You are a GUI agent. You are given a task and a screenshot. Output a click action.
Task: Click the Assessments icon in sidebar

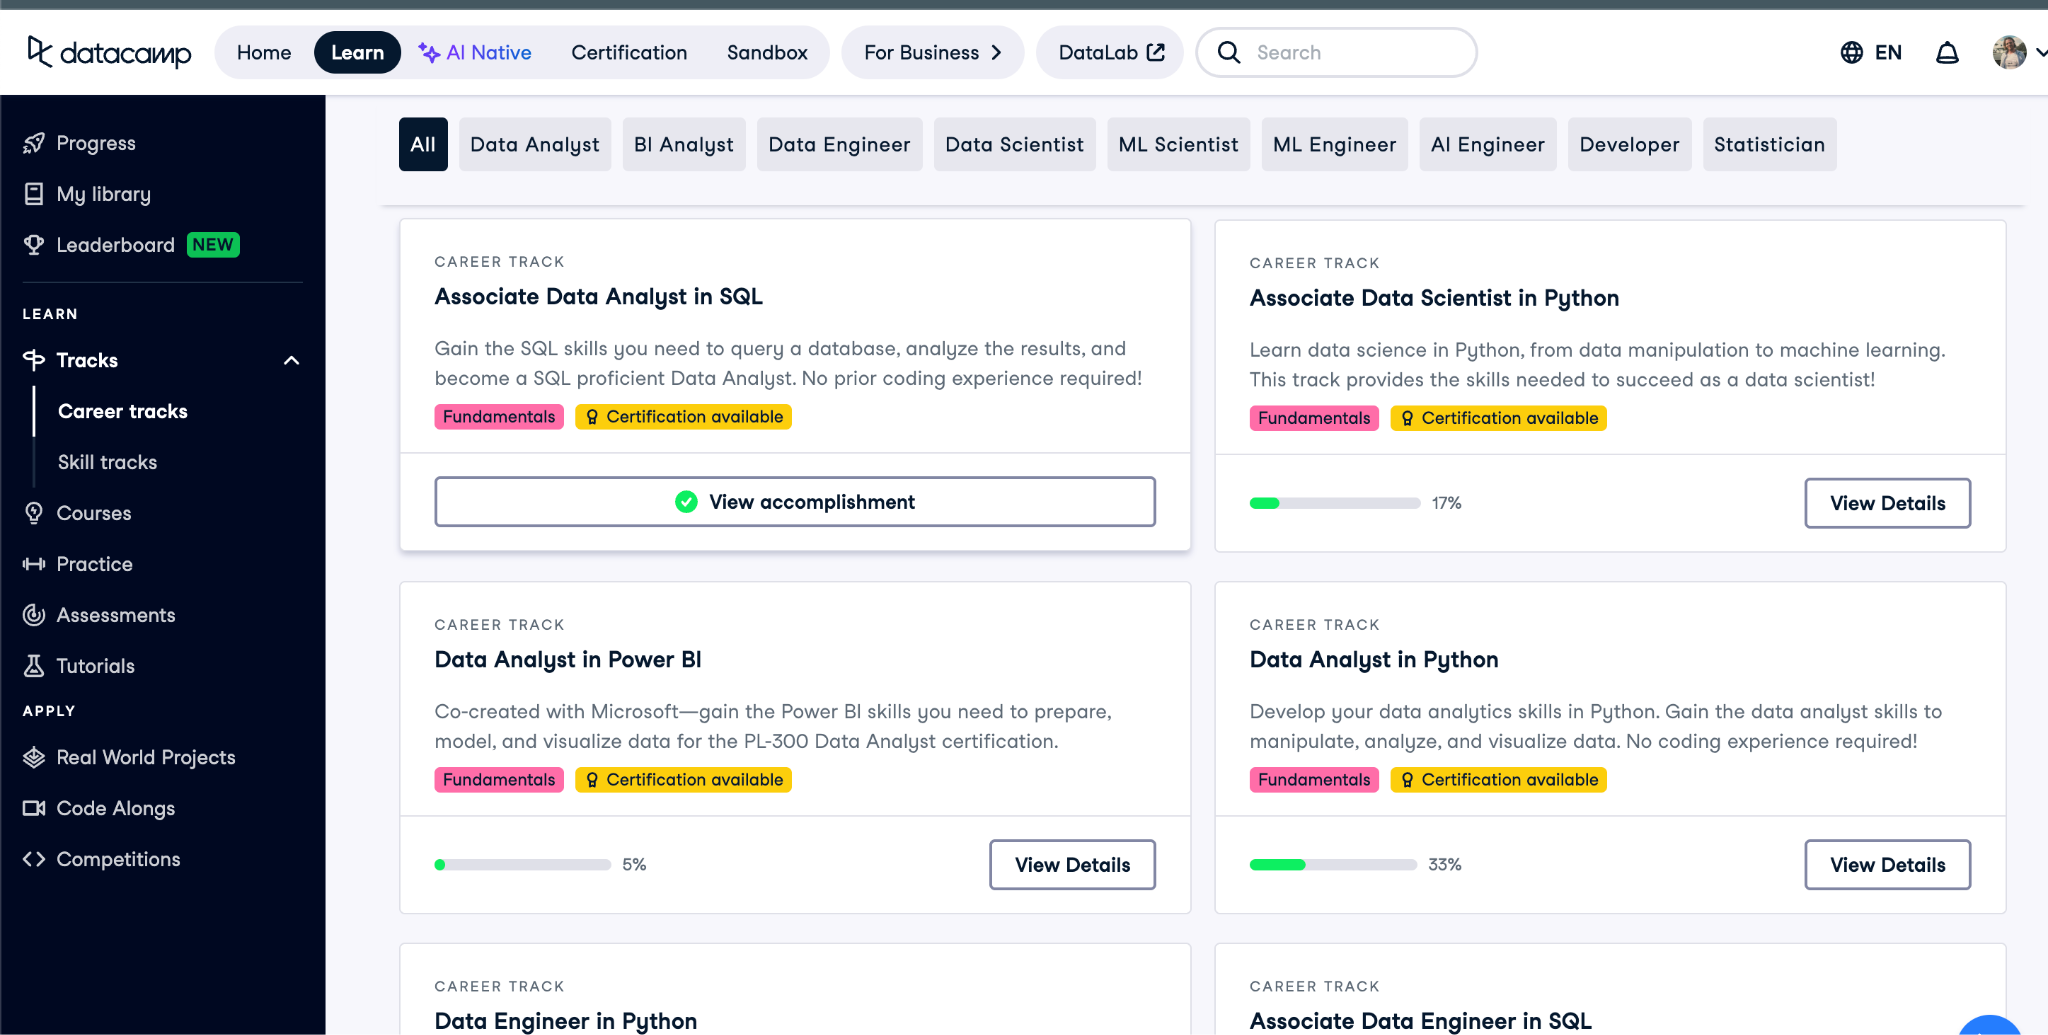click(x=34, y=615)
